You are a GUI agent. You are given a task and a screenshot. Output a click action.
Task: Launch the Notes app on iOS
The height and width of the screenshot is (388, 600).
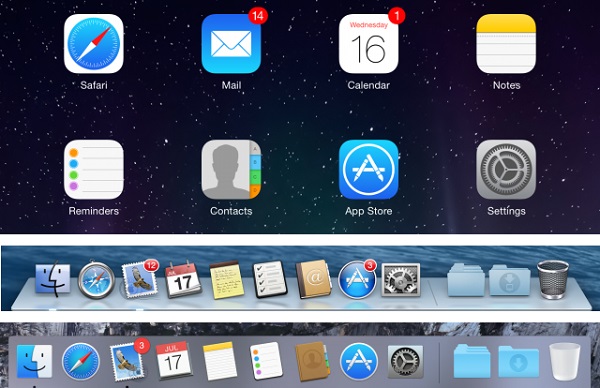(506, 44)
